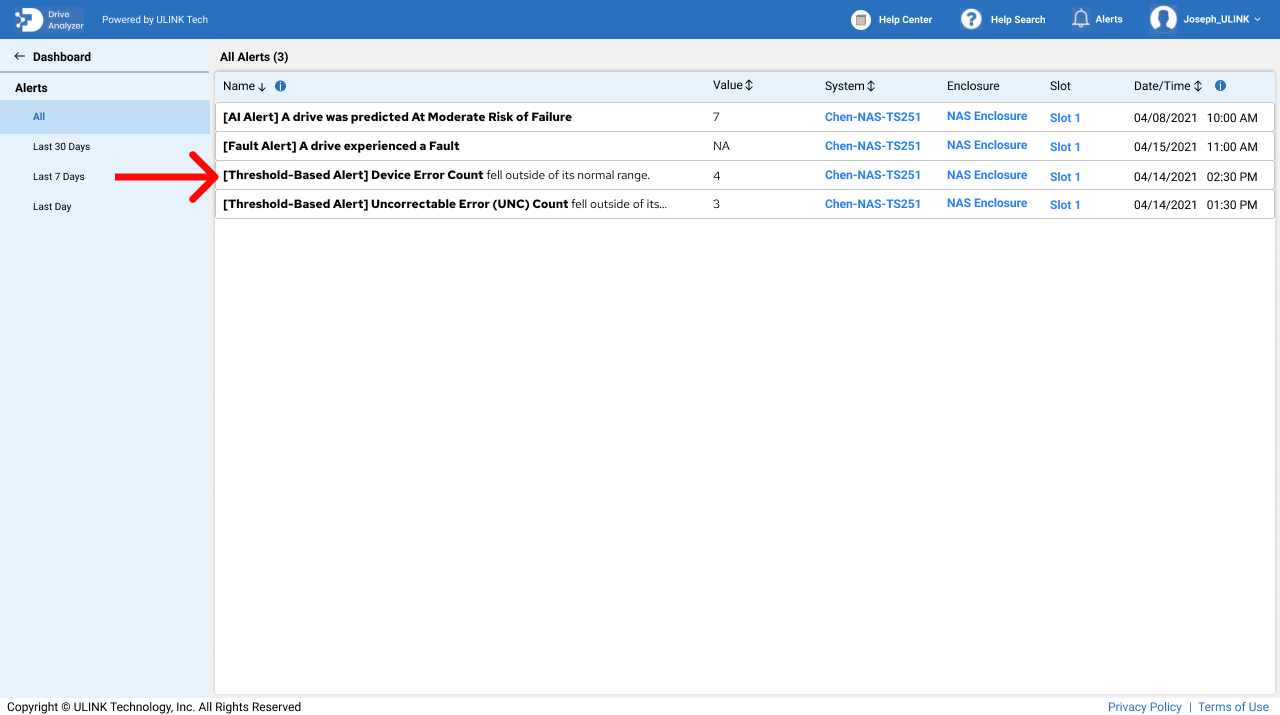Open NAS Enclosure link in Fault Alert row
Viewport: 1280px width, 715px height.
click(986, 145)
